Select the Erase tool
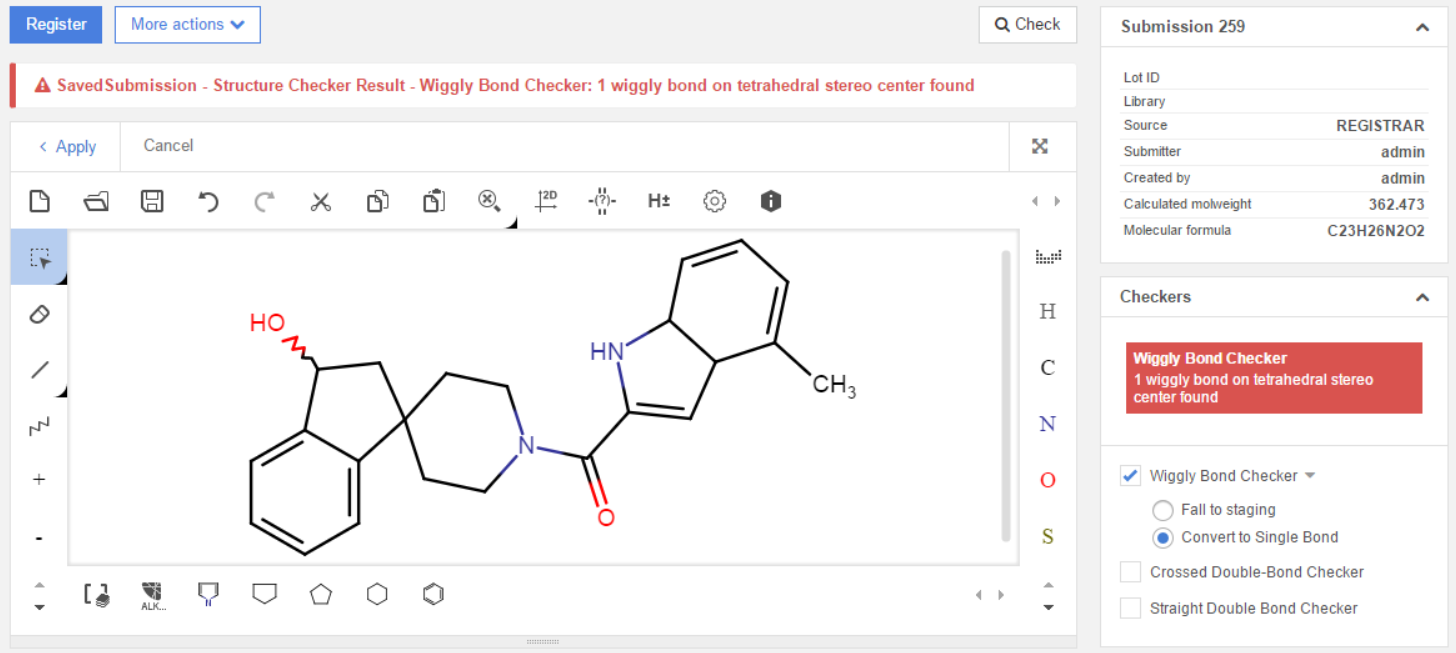Image resolution: width=1456 pixels, height=653 pixels. pyautogui.click(x=40, y=314)
